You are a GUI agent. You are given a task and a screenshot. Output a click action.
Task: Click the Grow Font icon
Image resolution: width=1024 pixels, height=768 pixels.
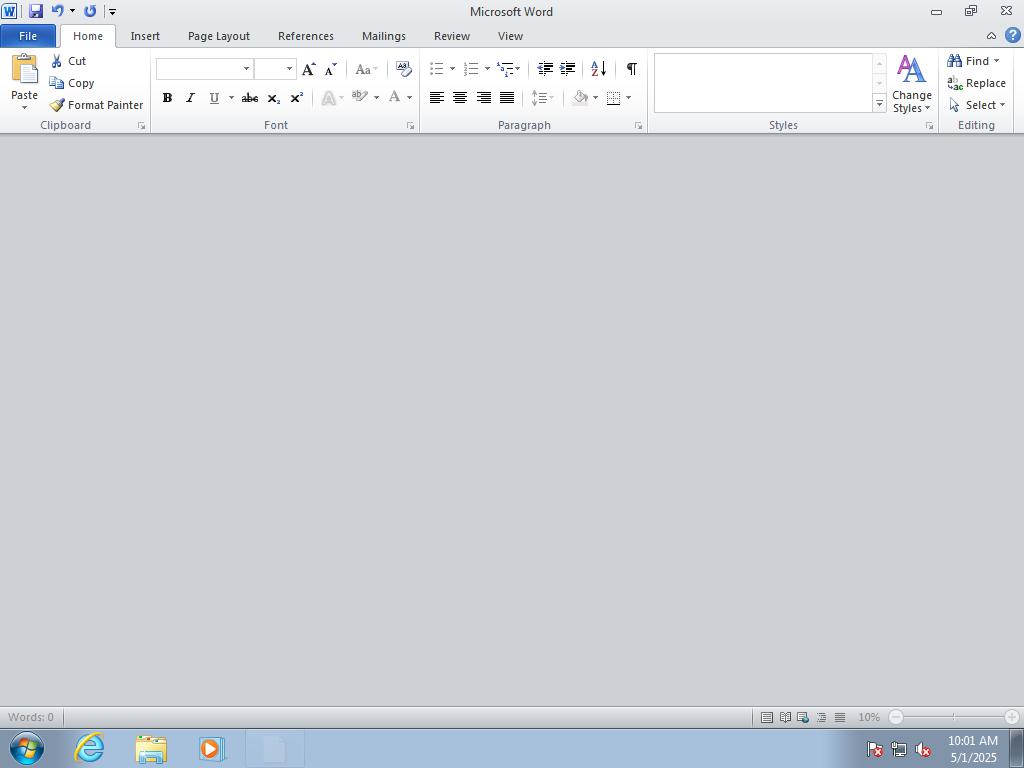click(309, 69)
